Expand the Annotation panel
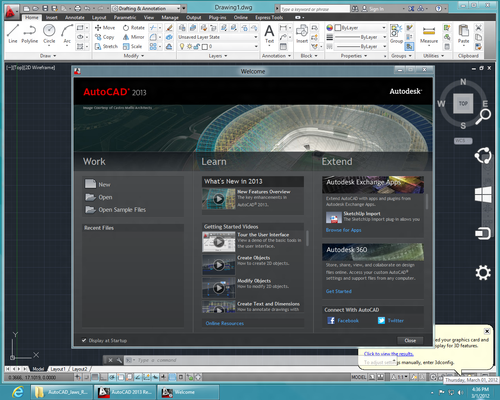This screenshot has height=400, width=500. pos(276,56)
